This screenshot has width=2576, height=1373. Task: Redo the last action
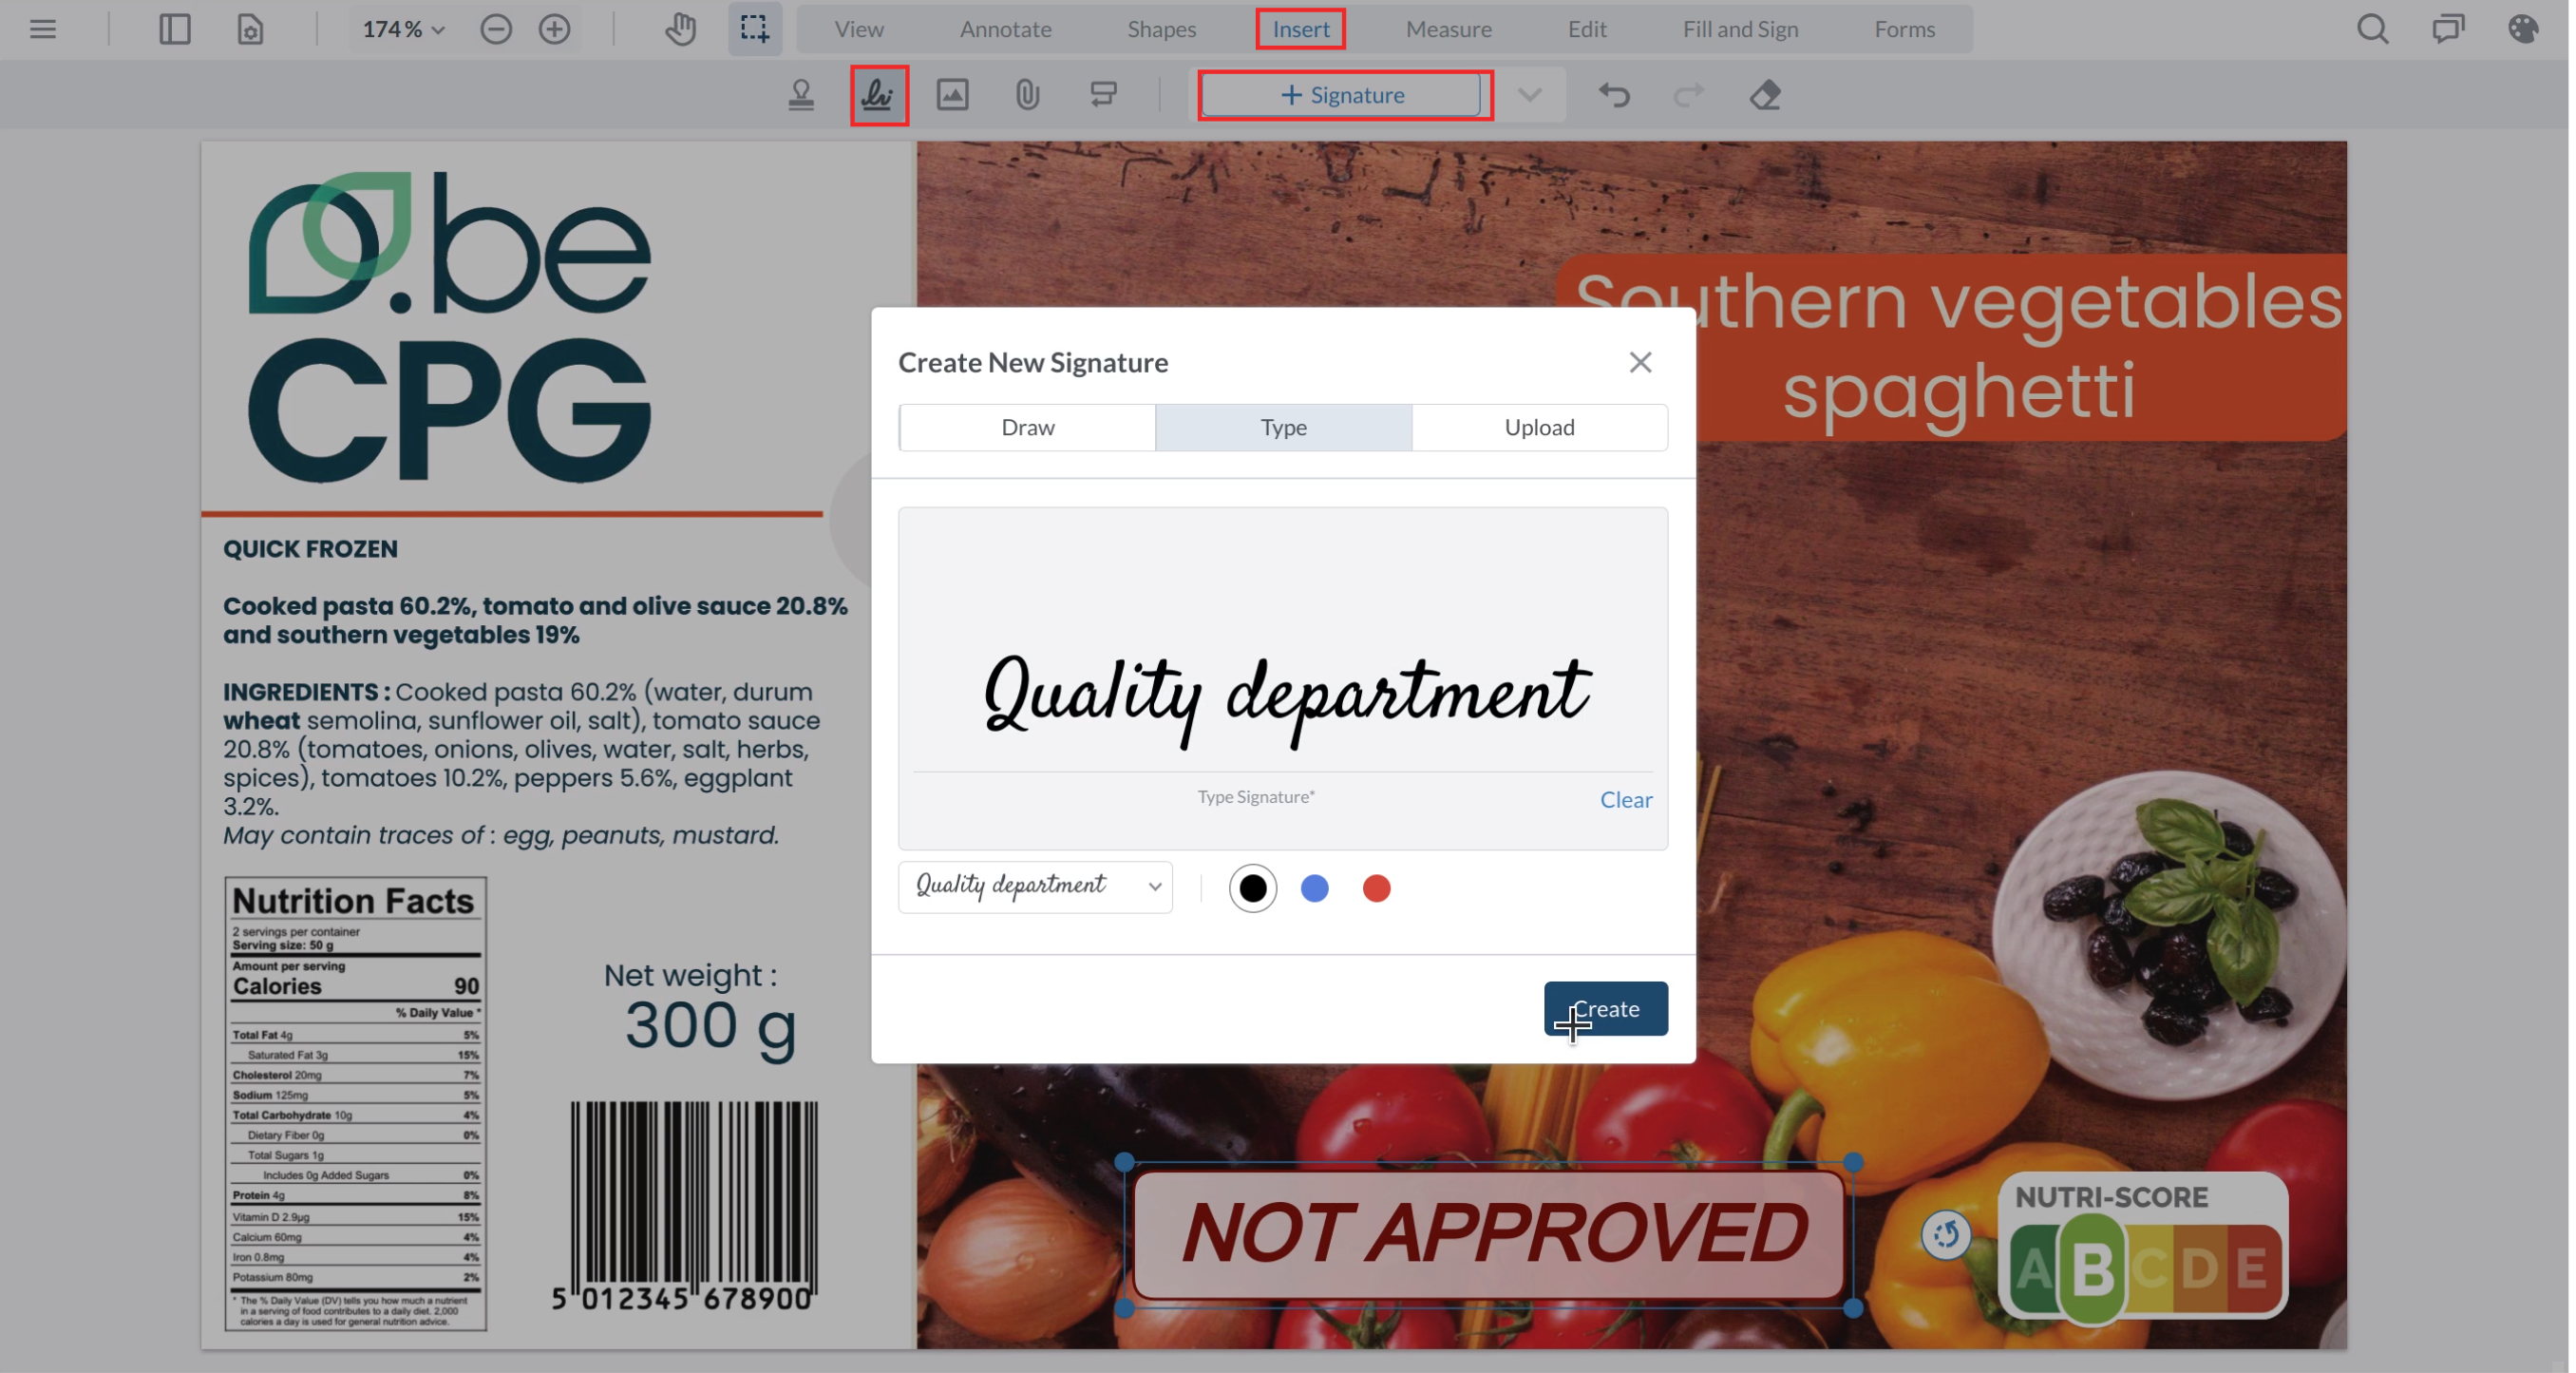(1690, 95)
